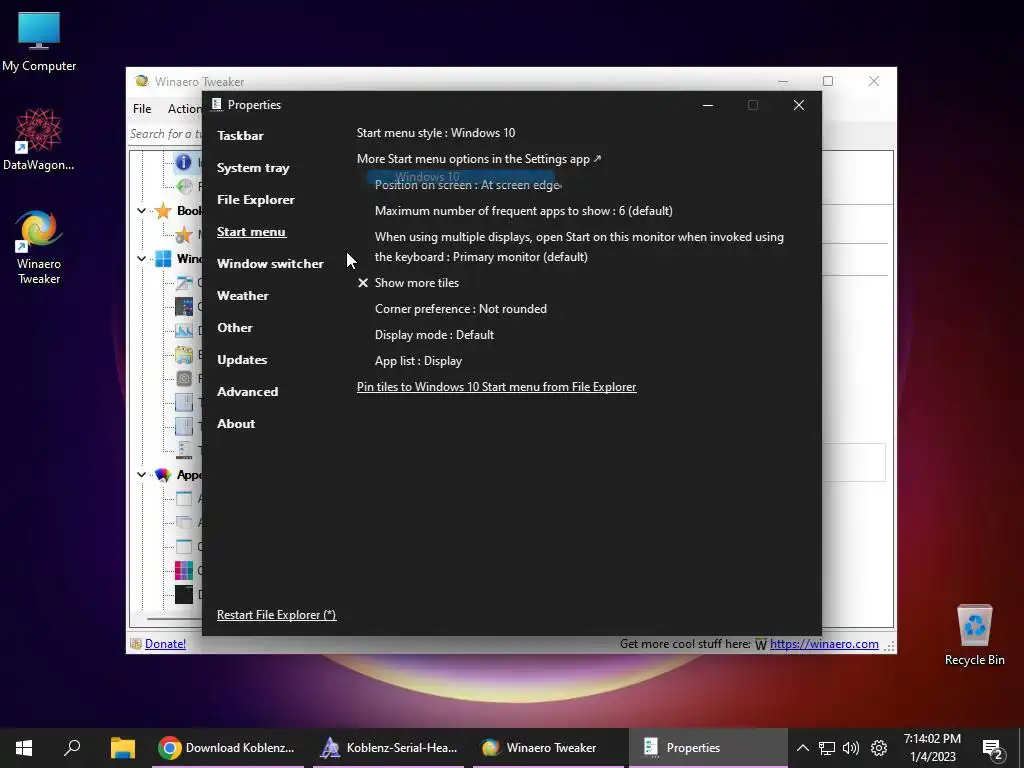Viewport: 1024px width, 768px height.
Task: Switch to the Chrome Download Koblenz taskbar item
Action: [x=227, y=748]
